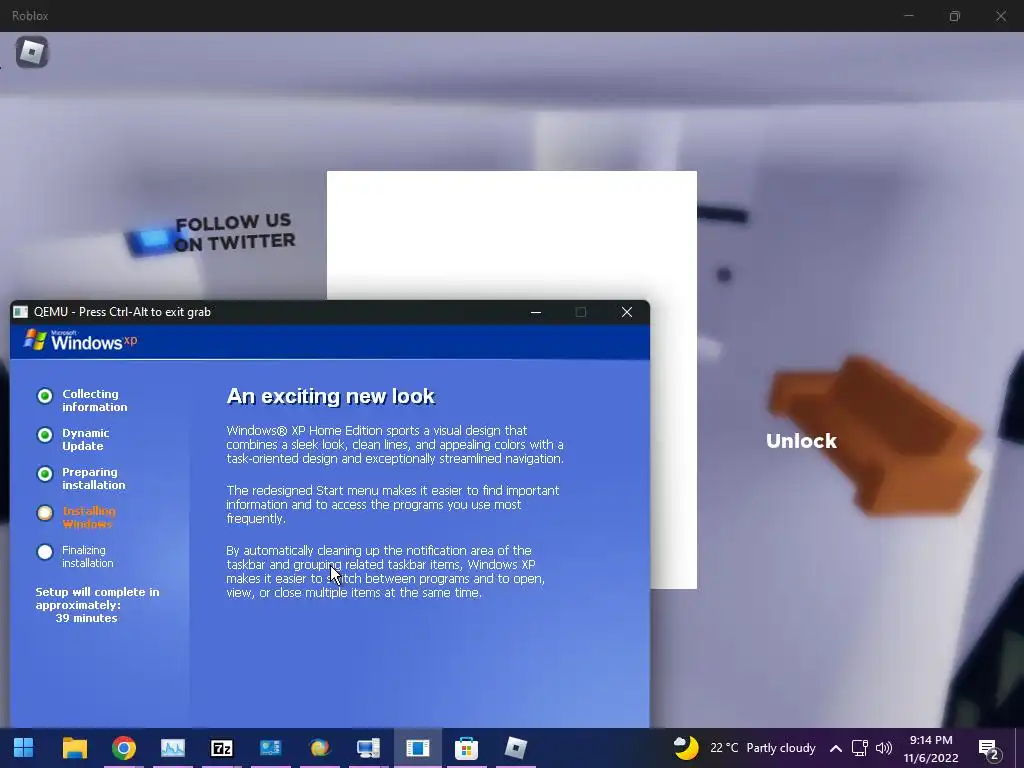Viewport: 1024px width, 768px height.
Task: Open Microsoft Store from the taskbar
Action: coord(466,748)
